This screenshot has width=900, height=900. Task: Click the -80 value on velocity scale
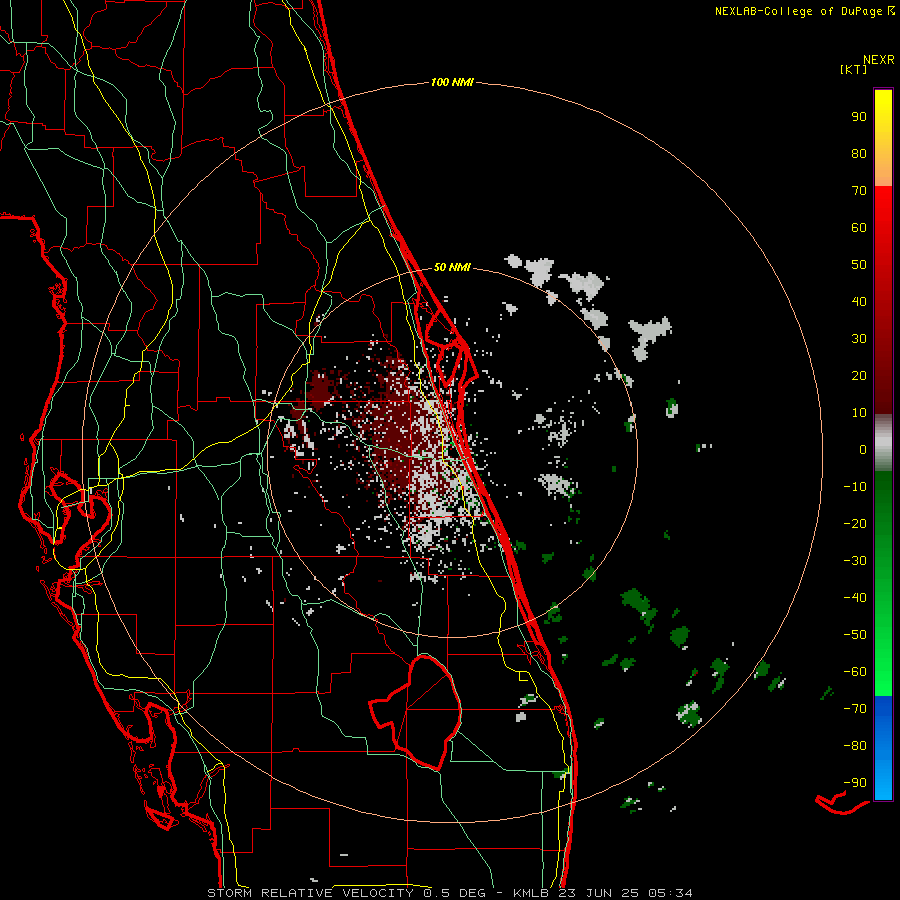coord(855,746)
